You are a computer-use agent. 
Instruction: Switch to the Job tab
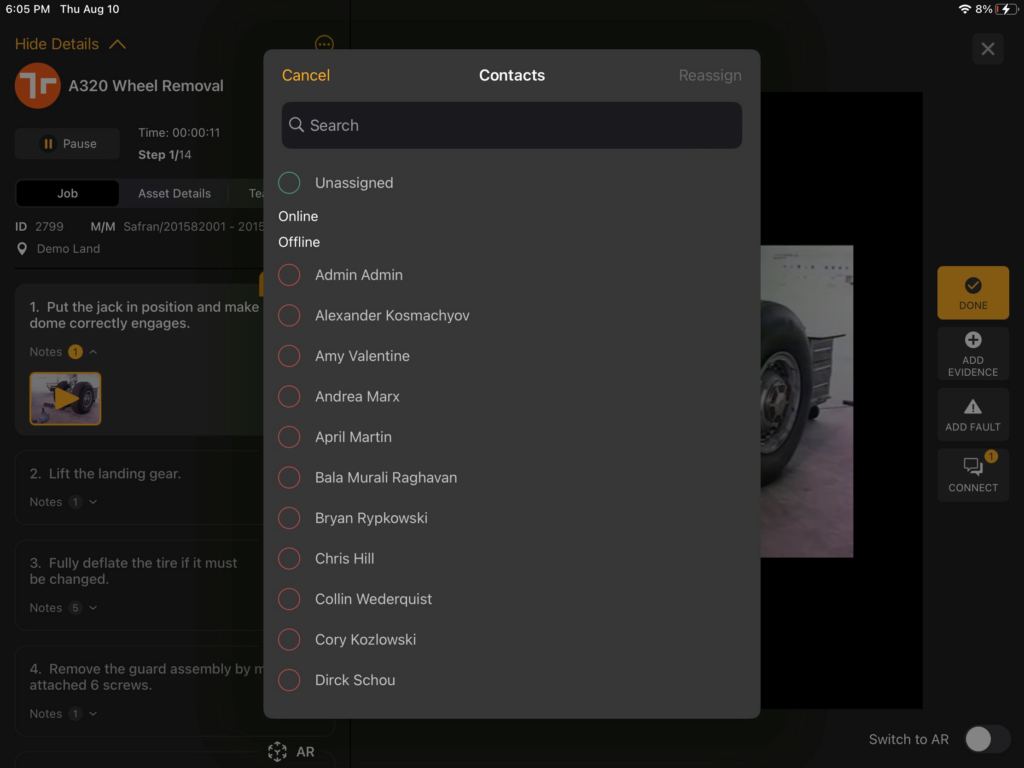click(x=67, y=193)
